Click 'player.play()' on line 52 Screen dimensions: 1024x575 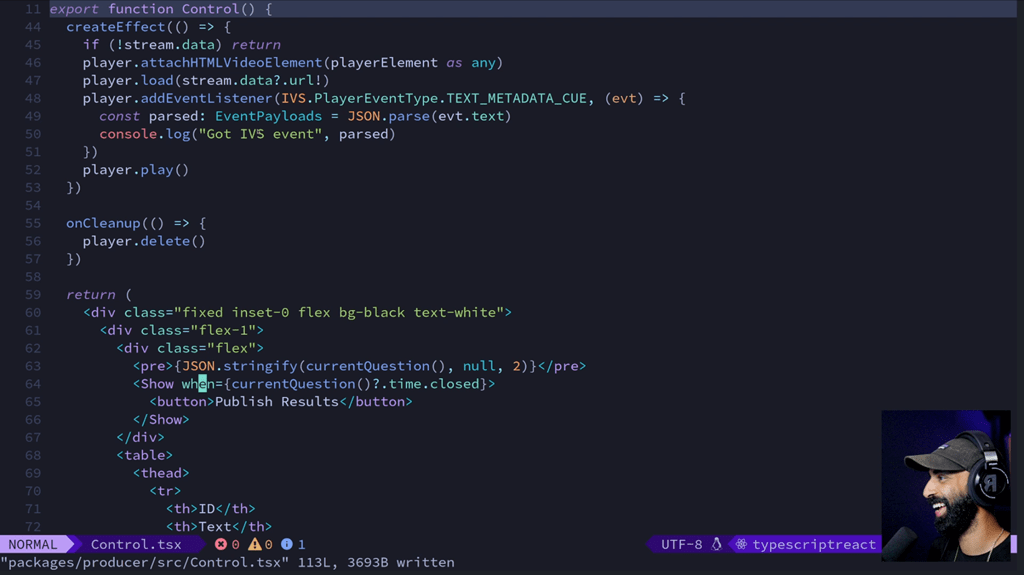pos(136,170)
